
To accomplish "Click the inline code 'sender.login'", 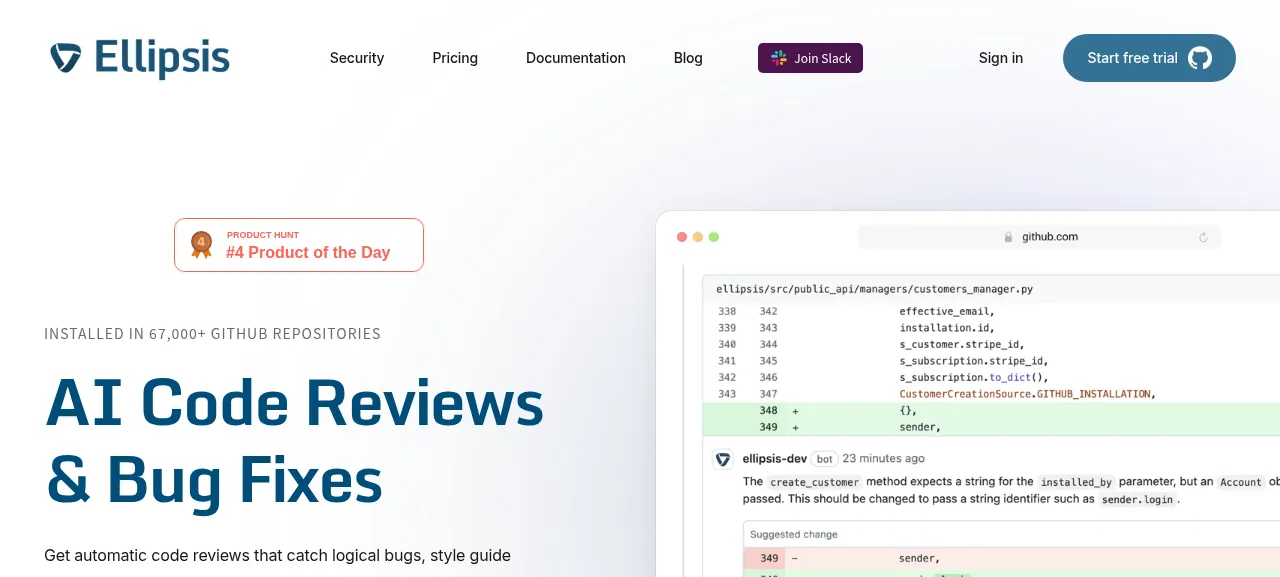I will [1137, 499].
